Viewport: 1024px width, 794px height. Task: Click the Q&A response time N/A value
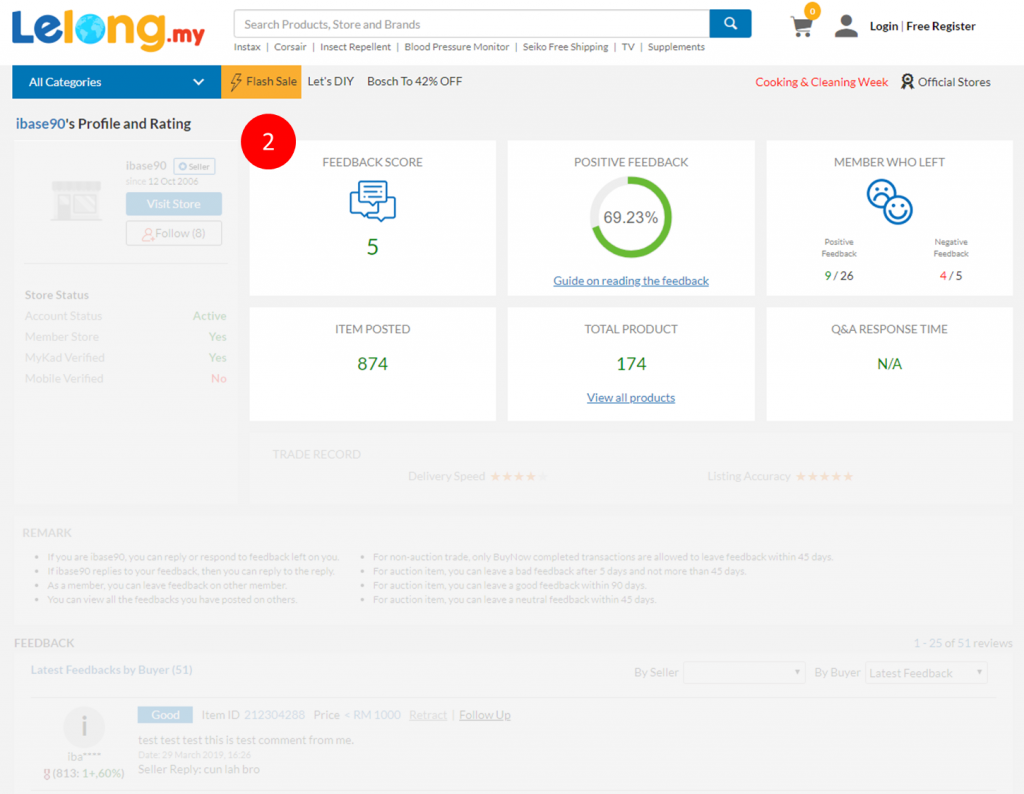tap(889, 364)
